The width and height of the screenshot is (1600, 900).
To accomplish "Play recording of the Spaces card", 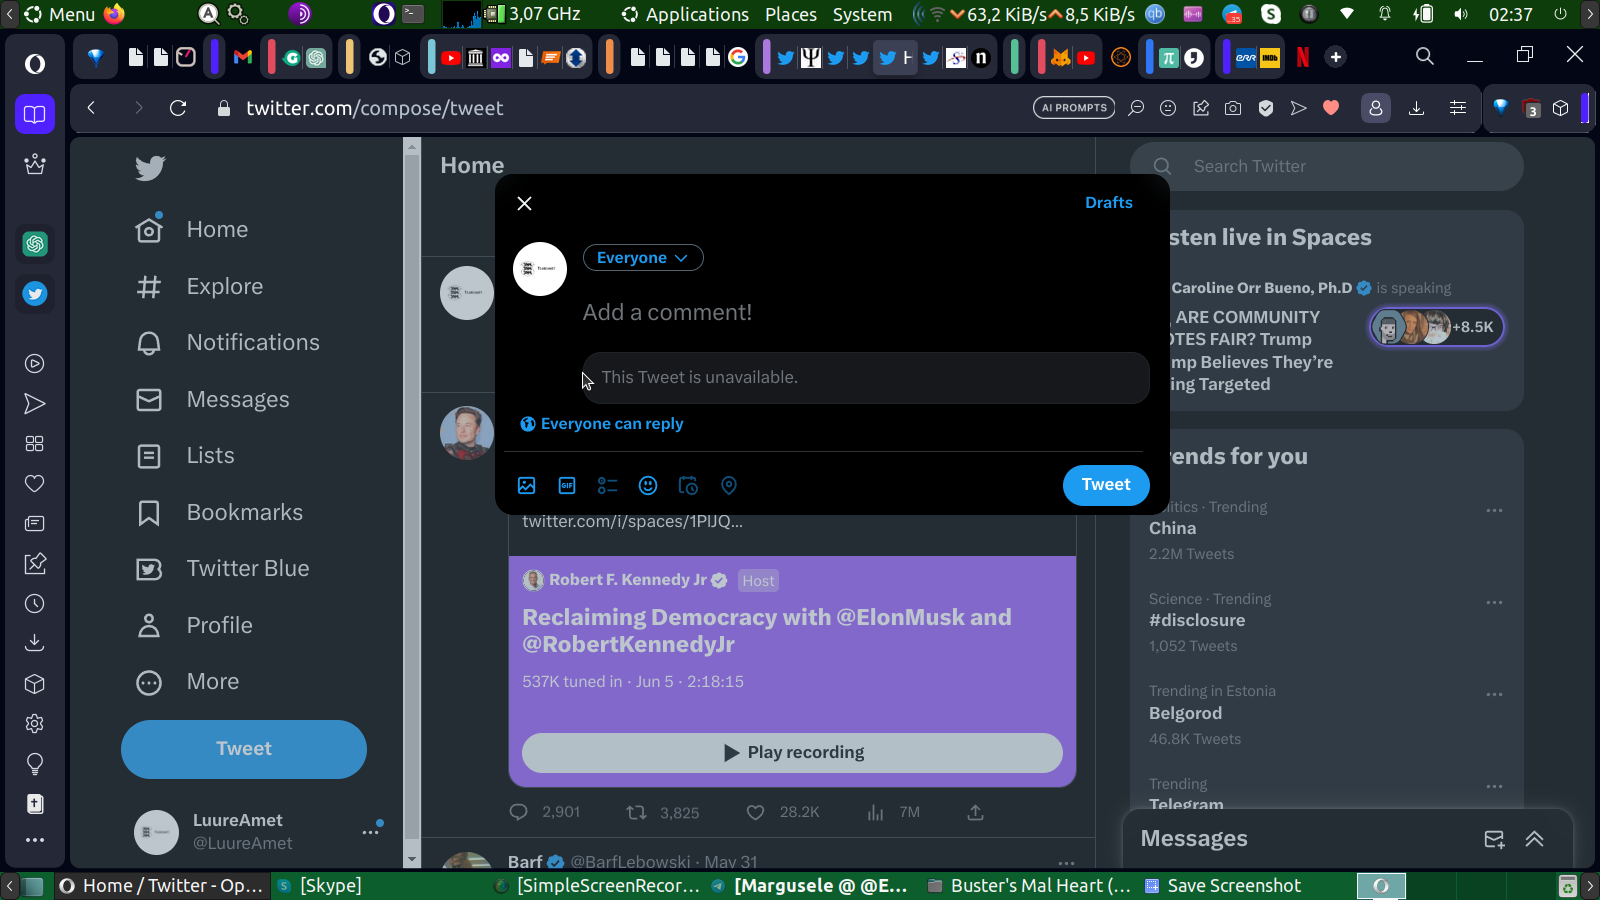I will (792, 753).
